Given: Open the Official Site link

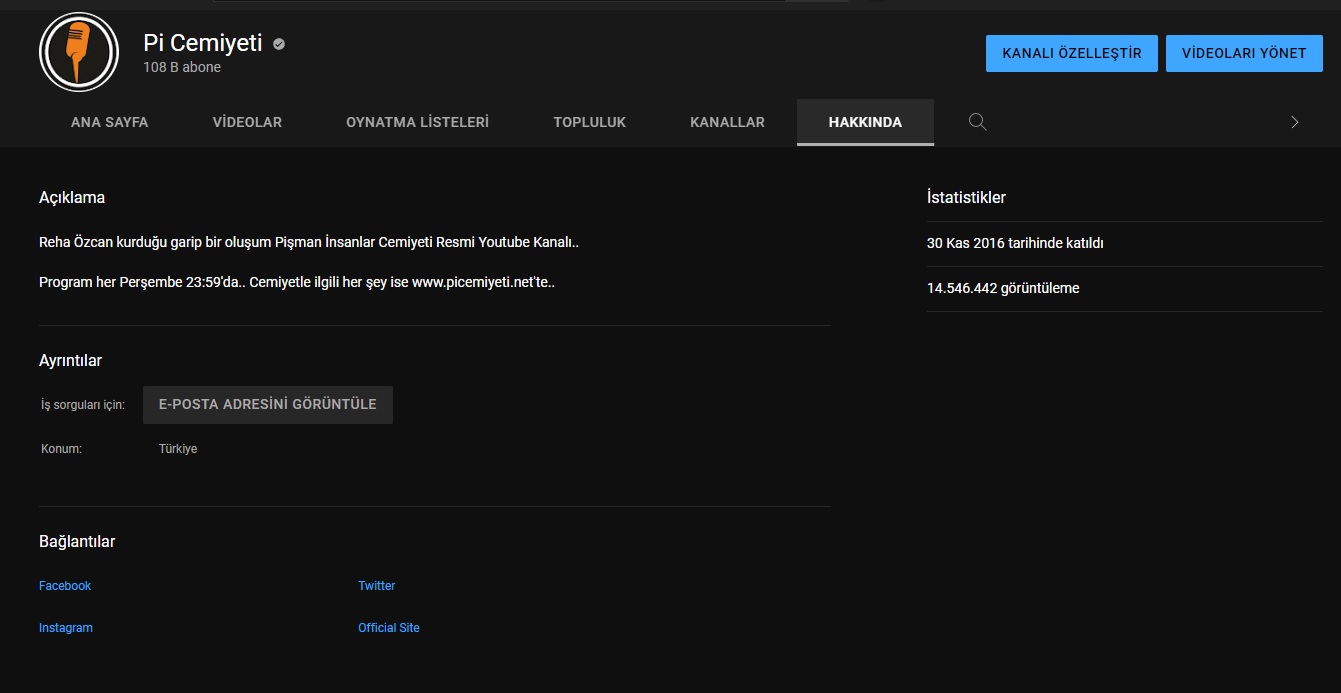Looking at the screenshot, I should (389, 628).
